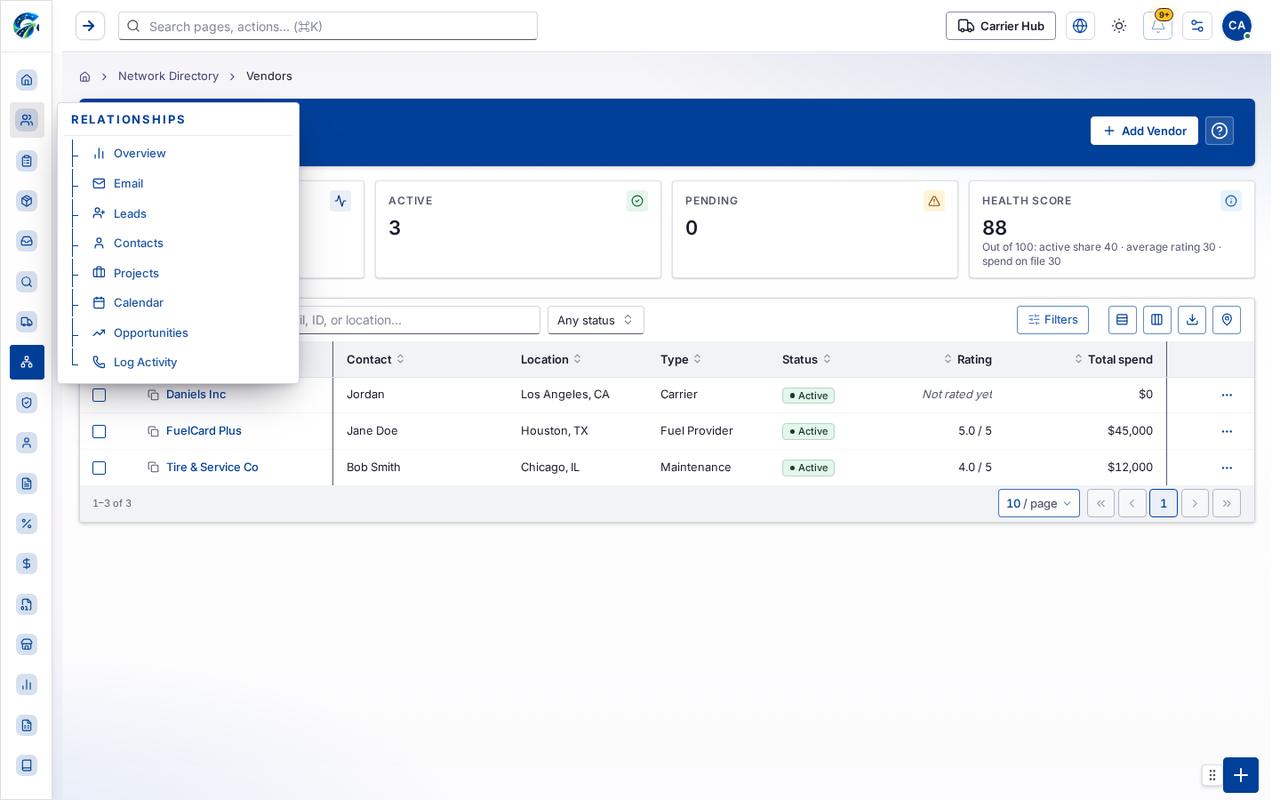Viewport: 1280px width, 800px height.
Task: Open the storefront sidebar icon
Action: point(27,644)
